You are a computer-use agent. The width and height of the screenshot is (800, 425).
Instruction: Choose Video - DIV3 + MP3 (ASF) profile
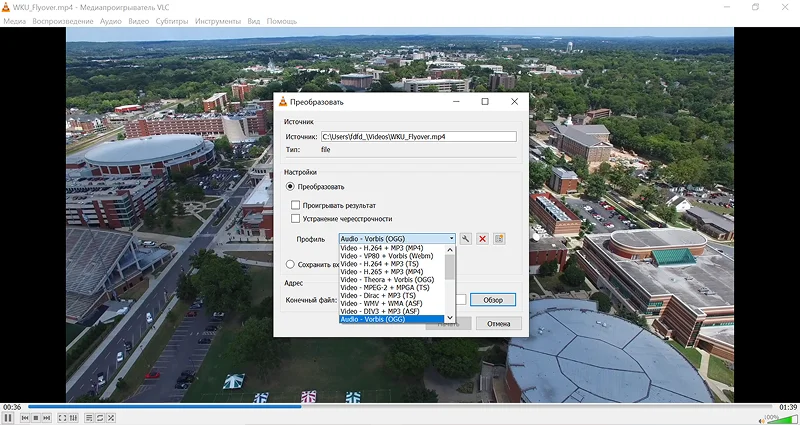[392, 311]
